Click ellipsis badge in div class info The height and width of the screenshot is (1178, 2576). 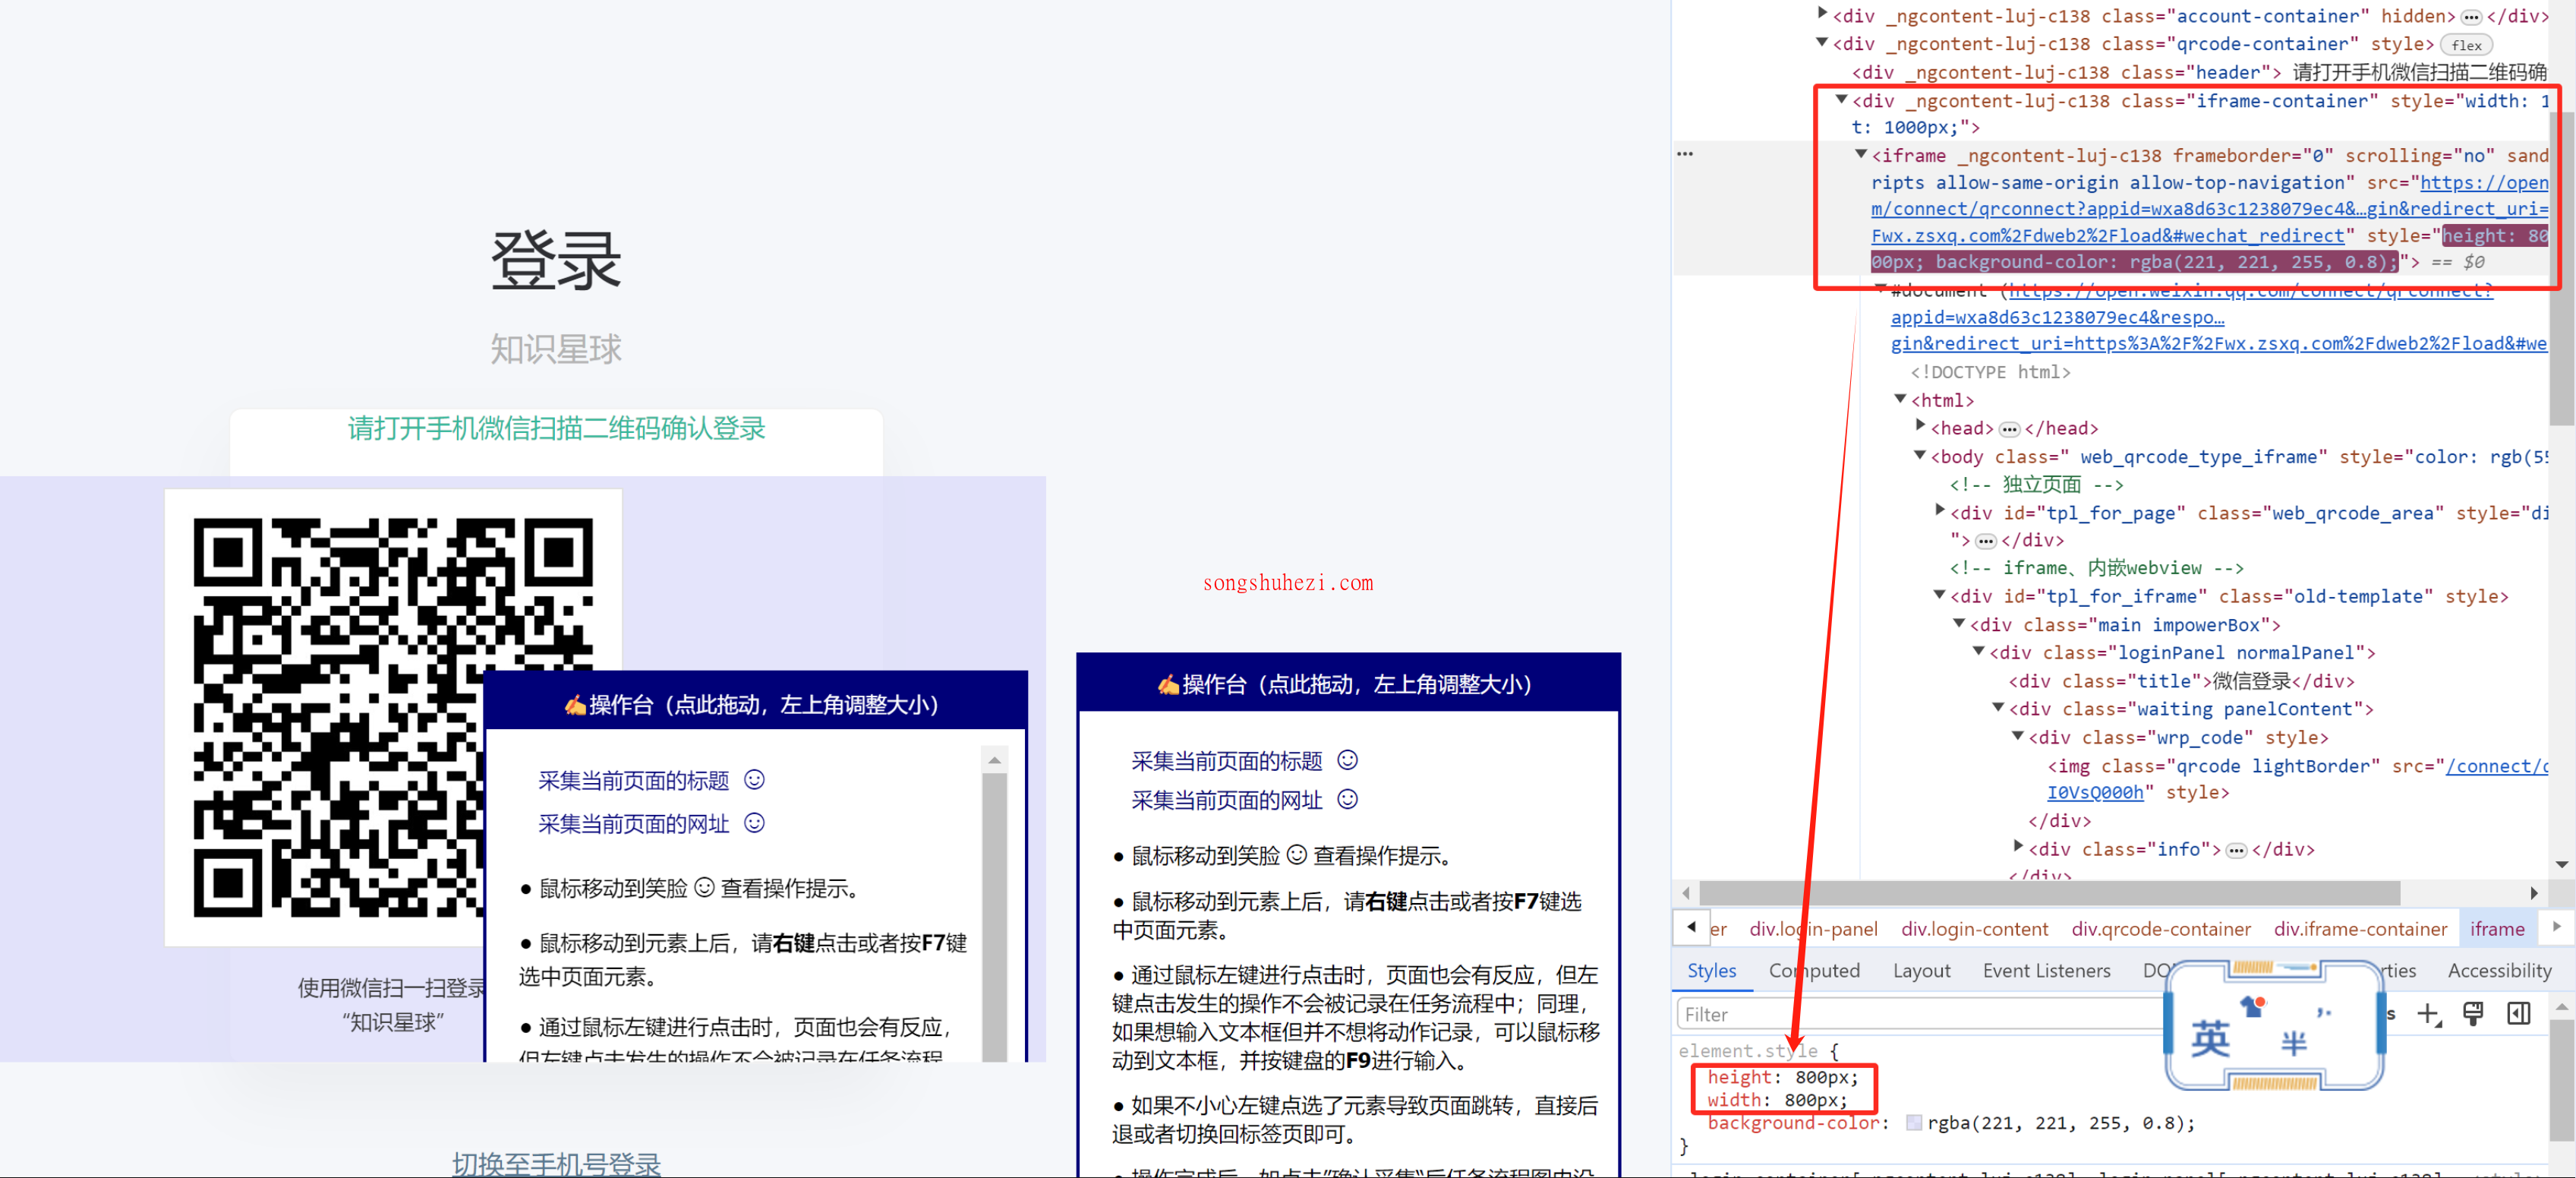click(x=2236, y=850)
